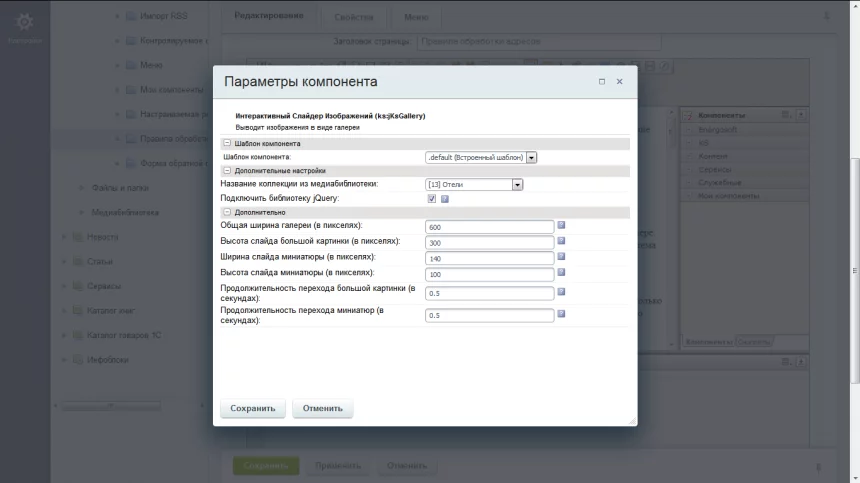Click help icon for thumbnail slide width field
The width and height of the screenshot is (860, 483).
tap(562, 256)
